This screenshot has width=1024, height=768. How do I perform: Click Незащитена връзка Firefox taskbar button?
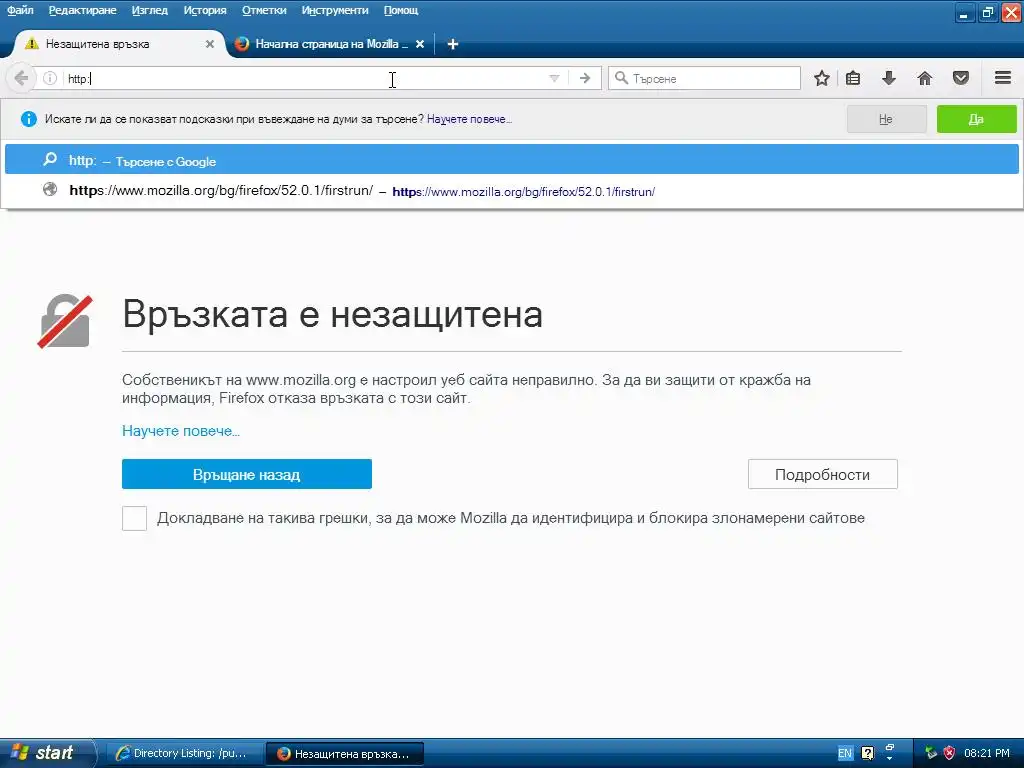point(345,753)
